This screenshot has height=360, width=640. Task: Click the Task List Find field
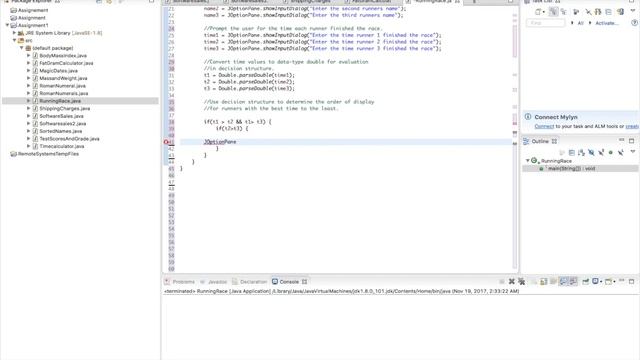[546, 23]
